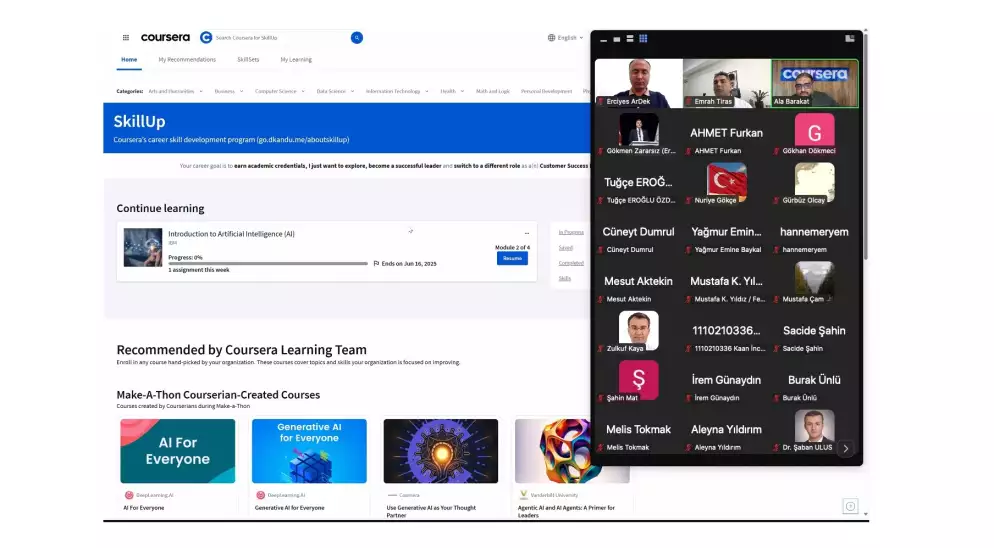The image size is (994, 548).
Task: Click the blue search magnifier button
Action: (x=357, y=37)
